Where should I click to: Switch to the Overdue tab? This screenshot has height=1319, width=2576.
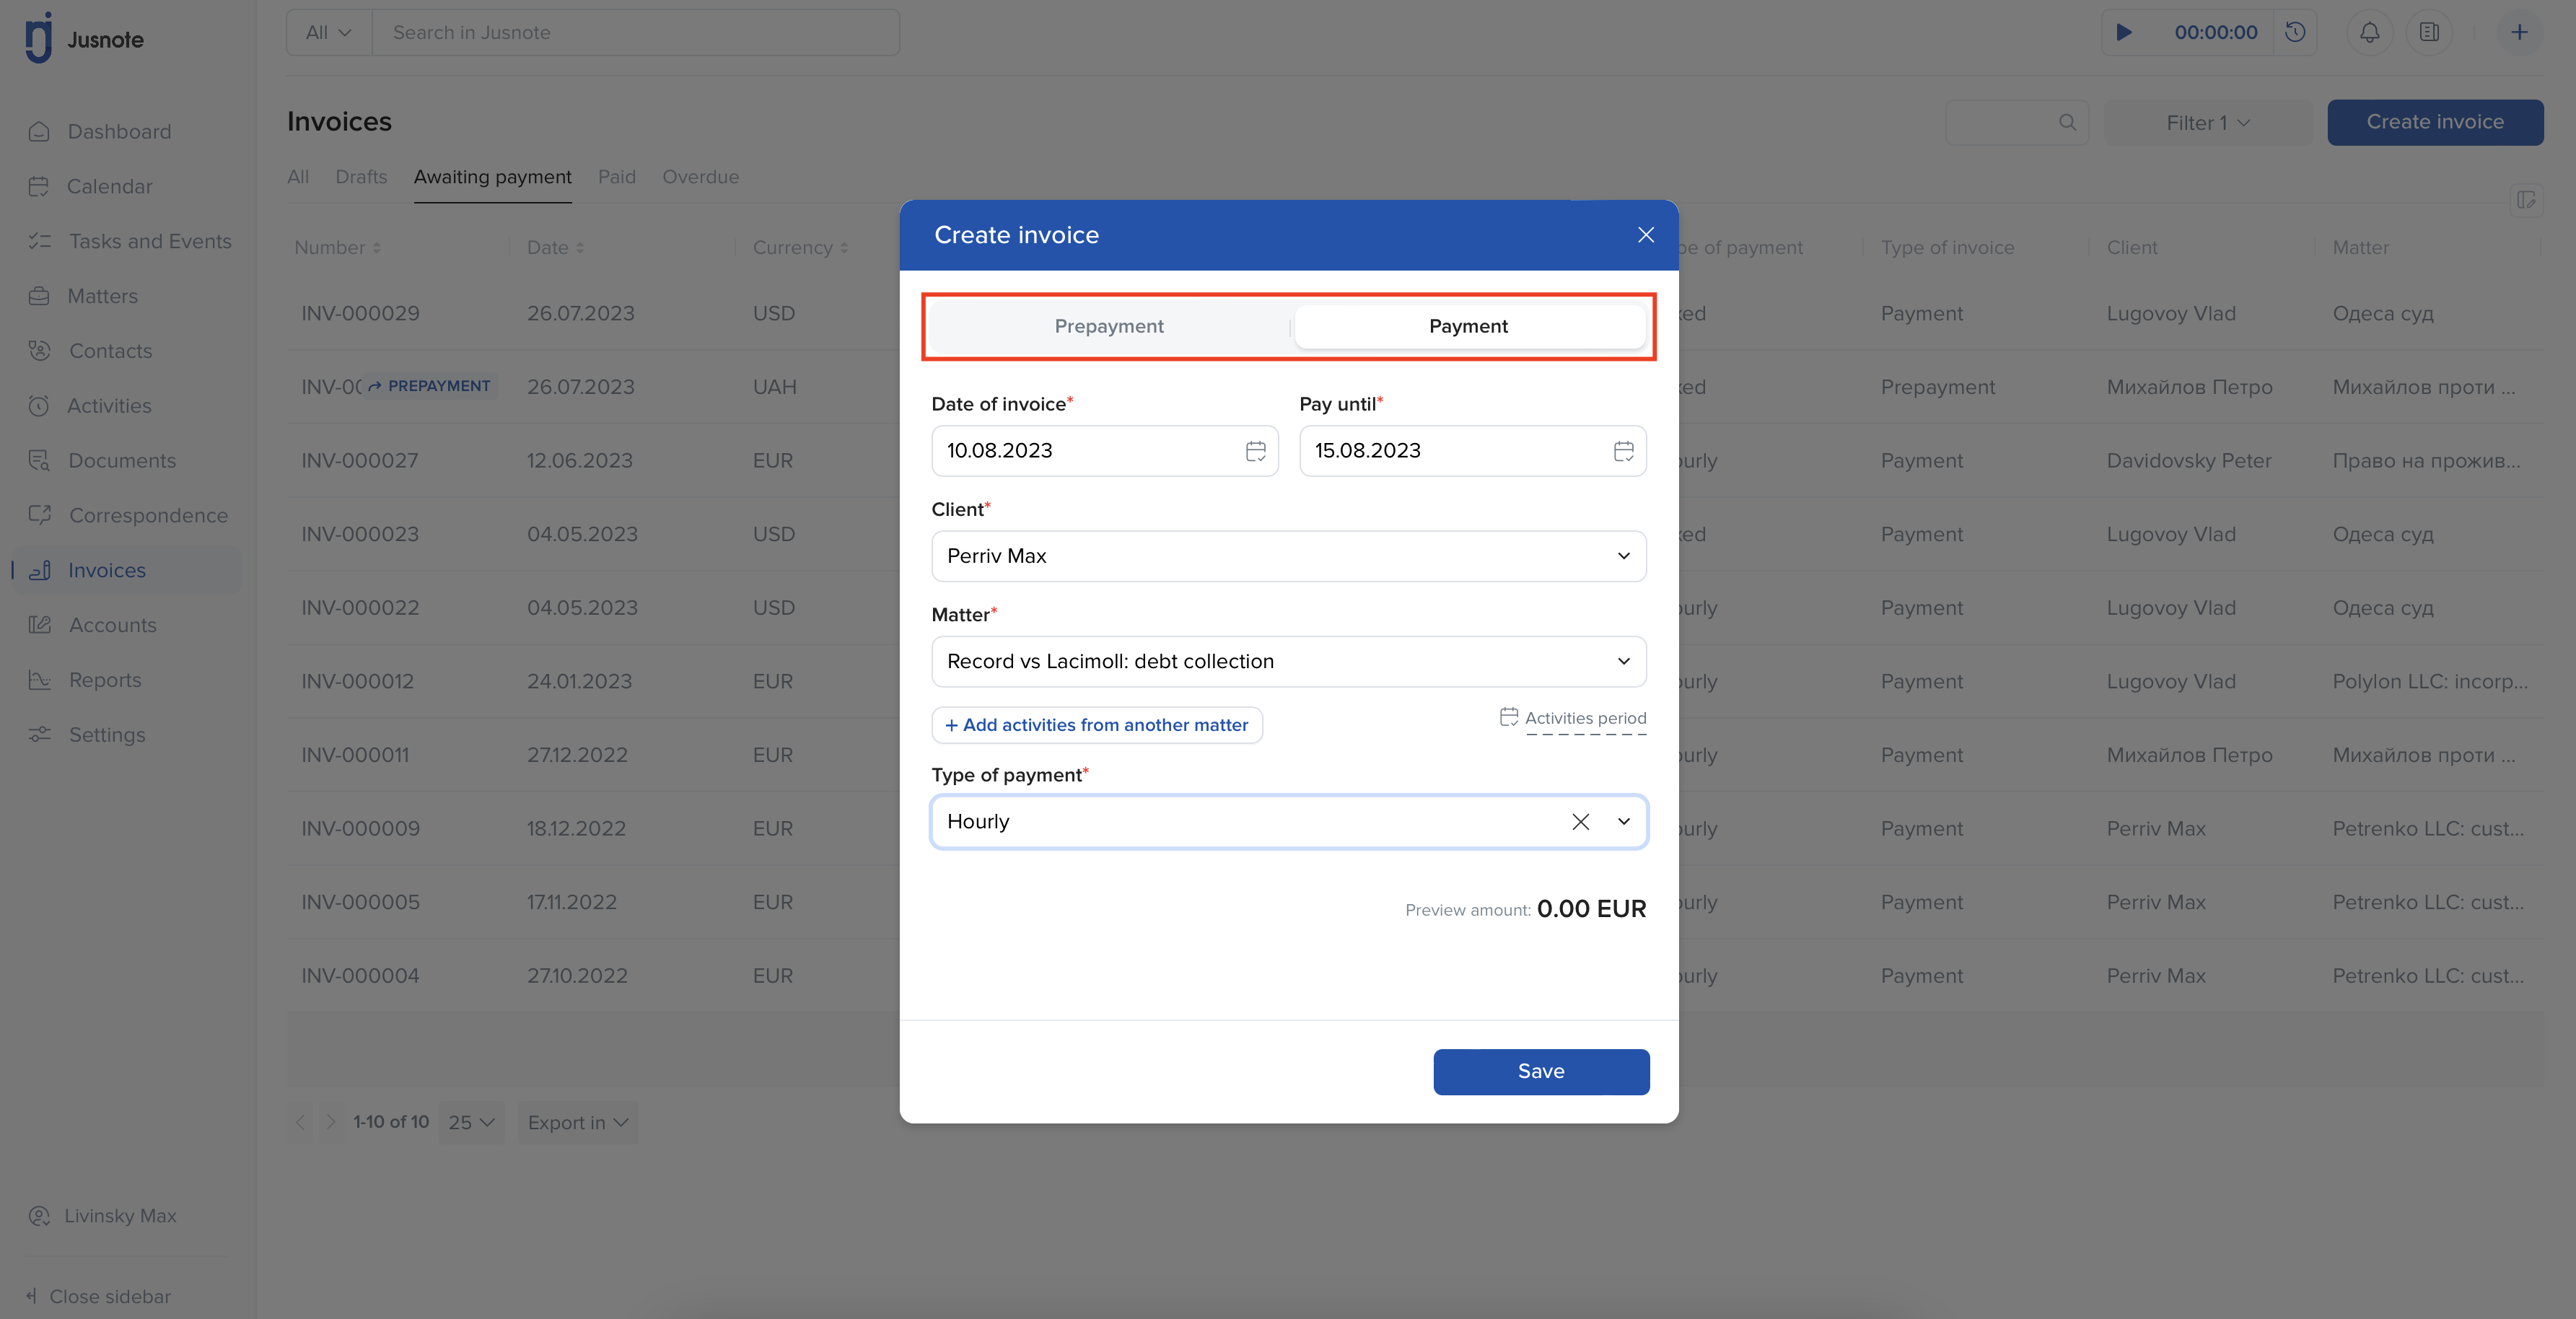click(x=700, y=177)
